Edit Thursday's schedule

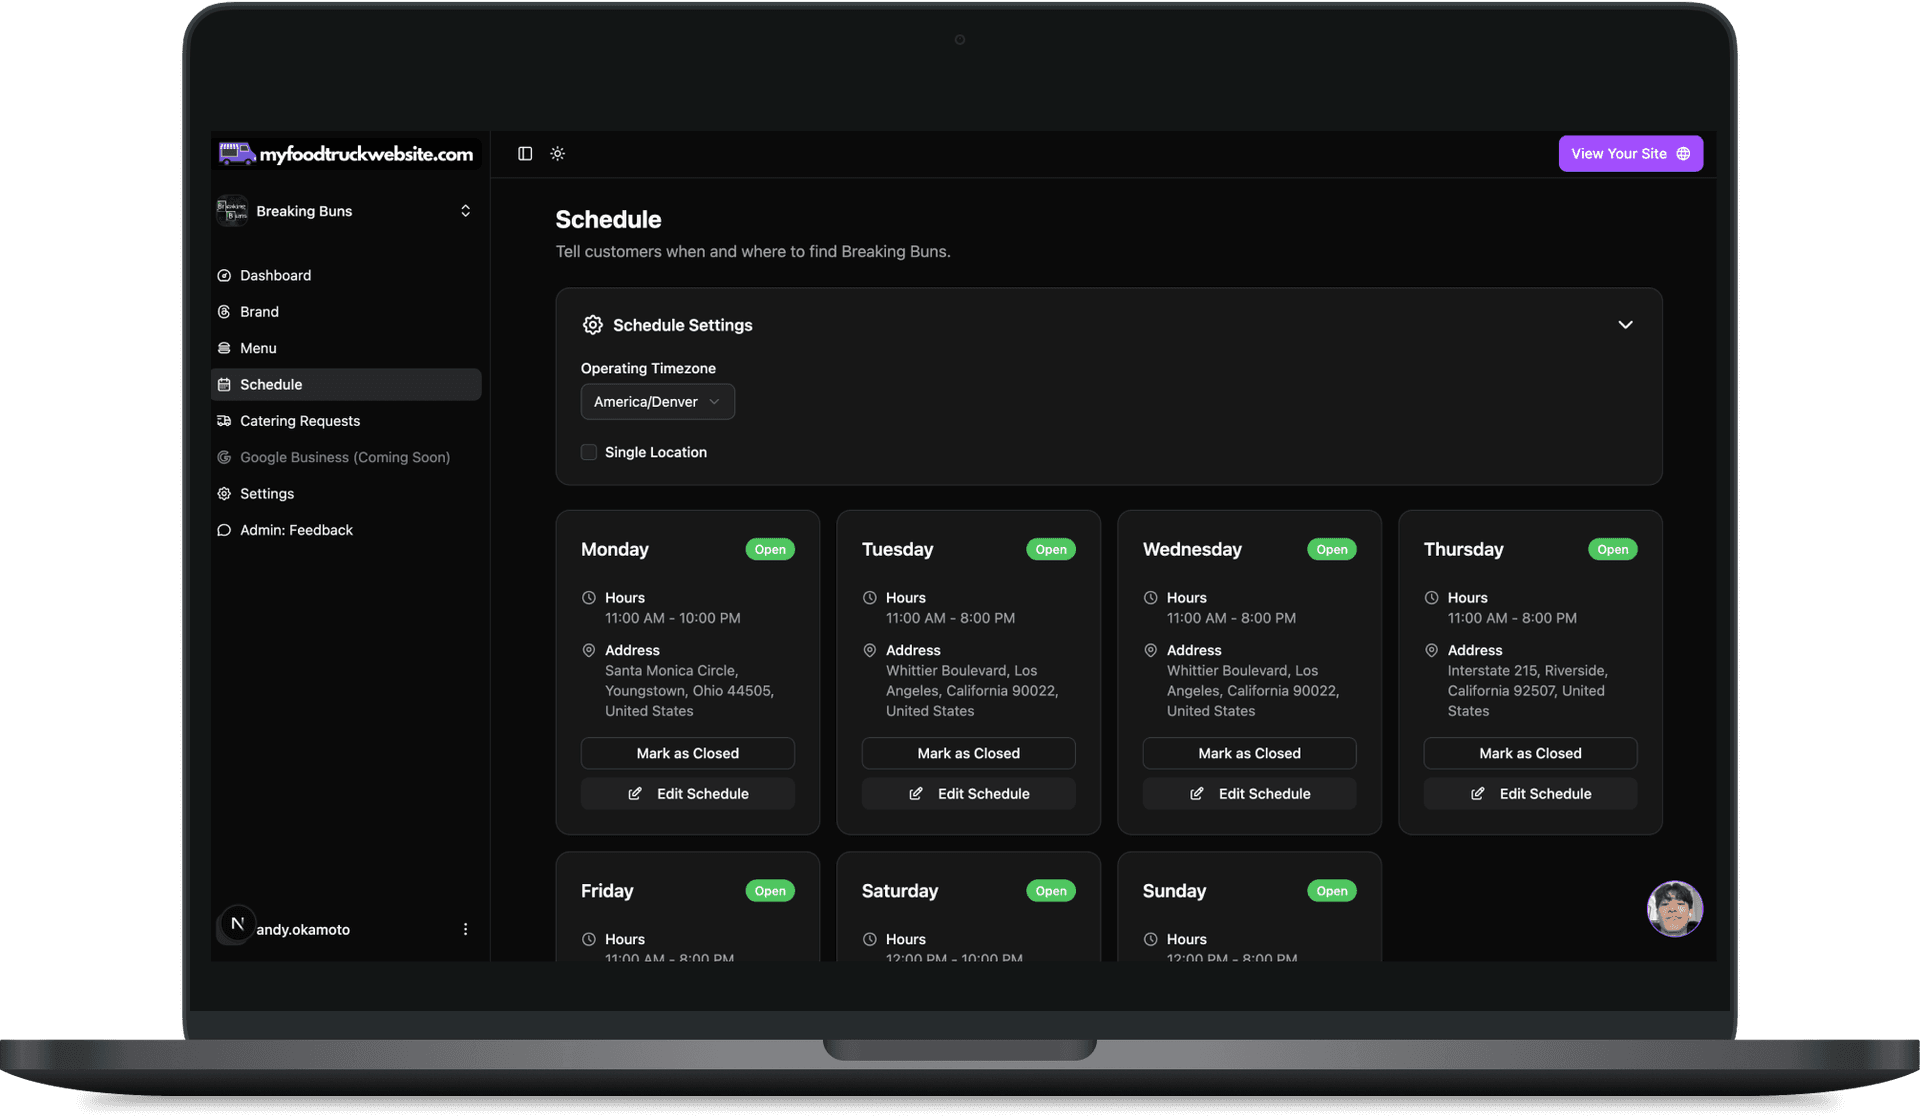(x=1529, y=793)
